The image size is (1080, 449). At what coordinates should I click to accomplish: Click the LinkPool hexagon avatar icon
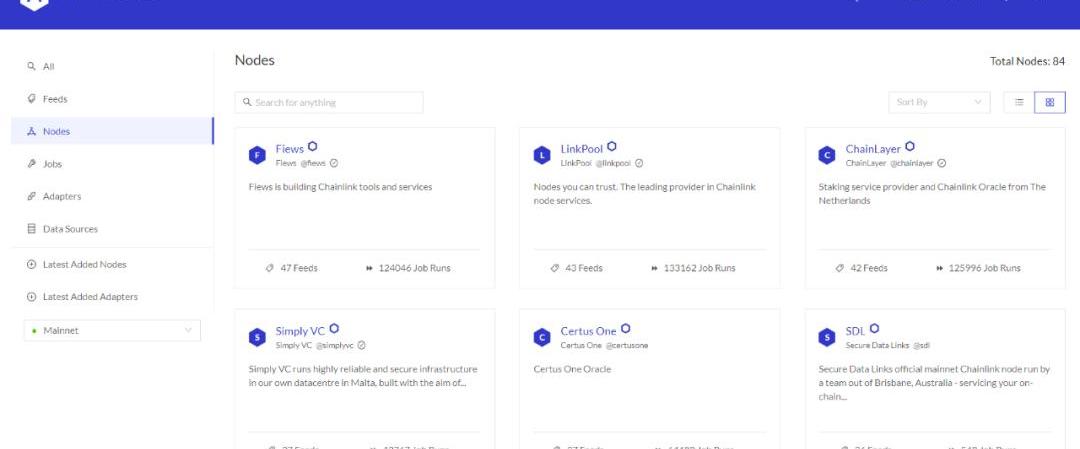pyautogui.click(x=542, y=155)
